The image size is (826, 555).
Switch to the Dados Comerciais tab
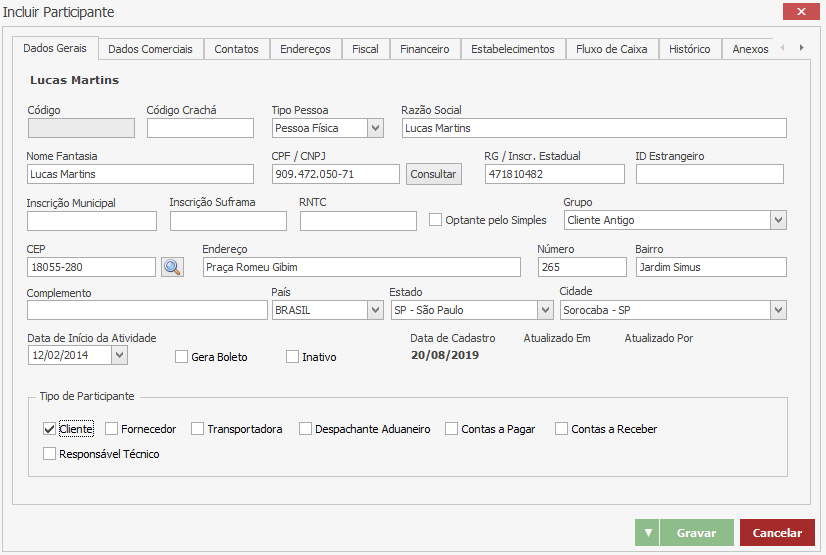[x=150, y=49]
